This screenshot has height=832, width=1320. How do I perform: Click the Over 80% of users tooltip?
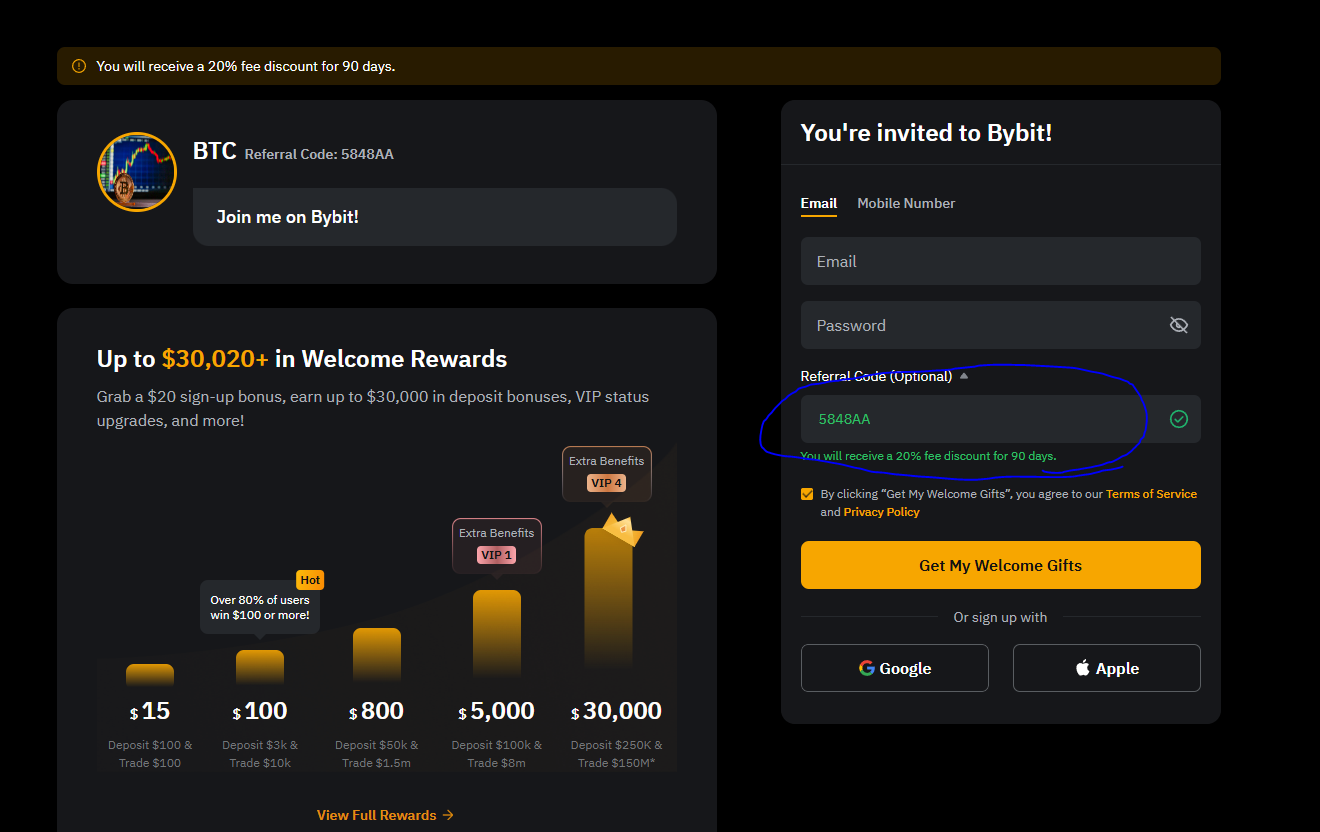click(x=260, y=607)
